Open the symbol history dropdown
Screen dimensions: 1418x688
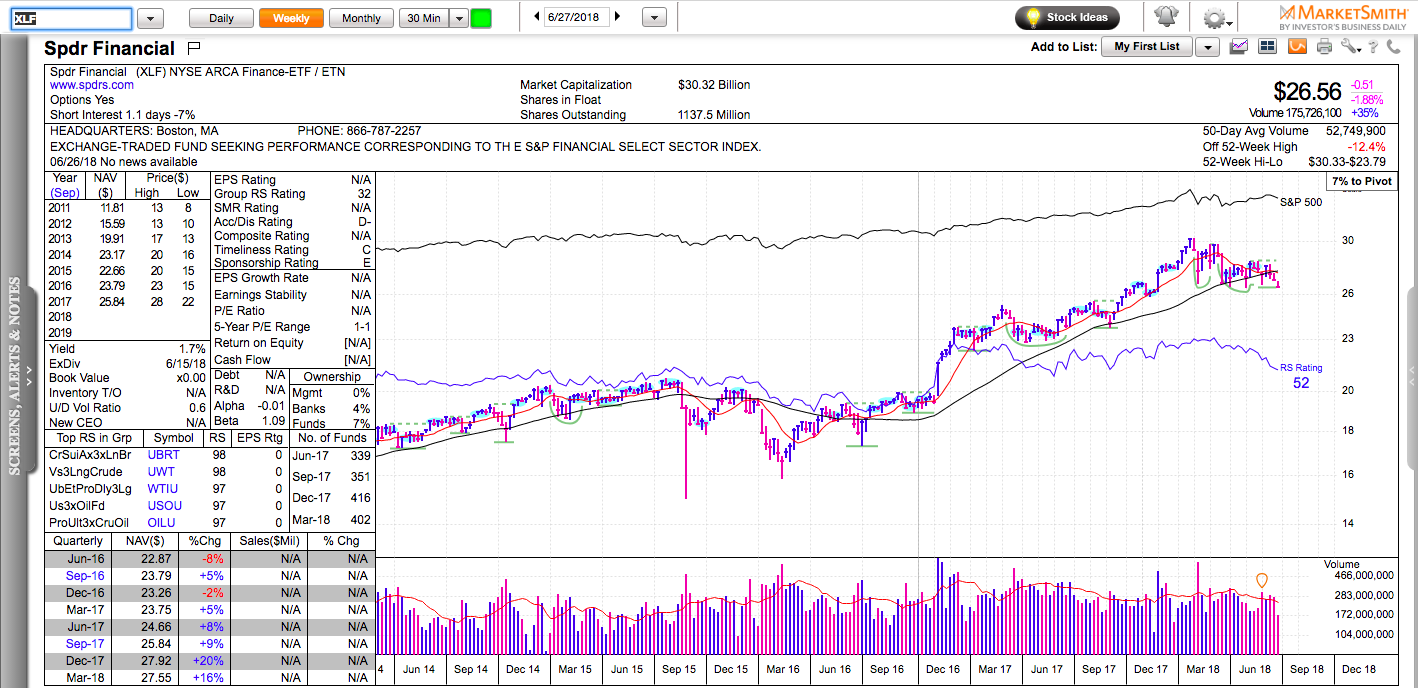(150, 18)
